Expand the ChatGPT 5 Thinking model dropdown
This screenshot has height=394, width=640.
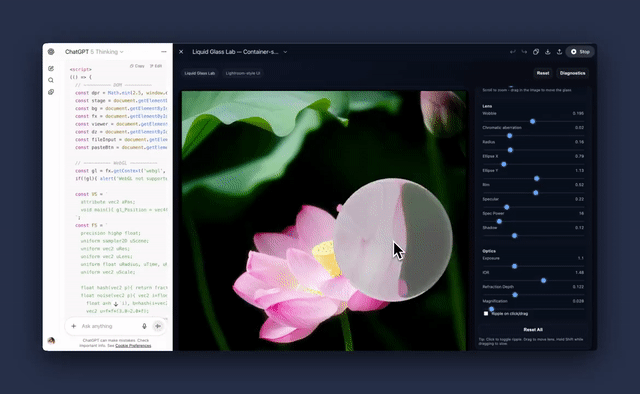[x=94, y=52]
